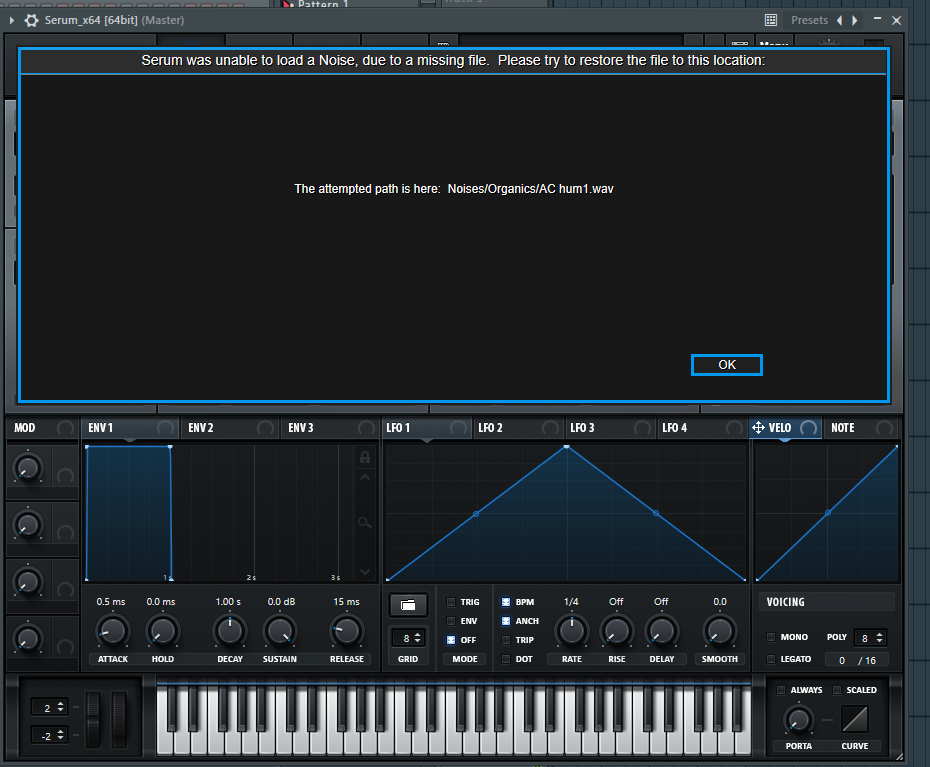930x767 pixels.
Task: Switch to the LFO 3 tab
Action: [x=610, y=428]
